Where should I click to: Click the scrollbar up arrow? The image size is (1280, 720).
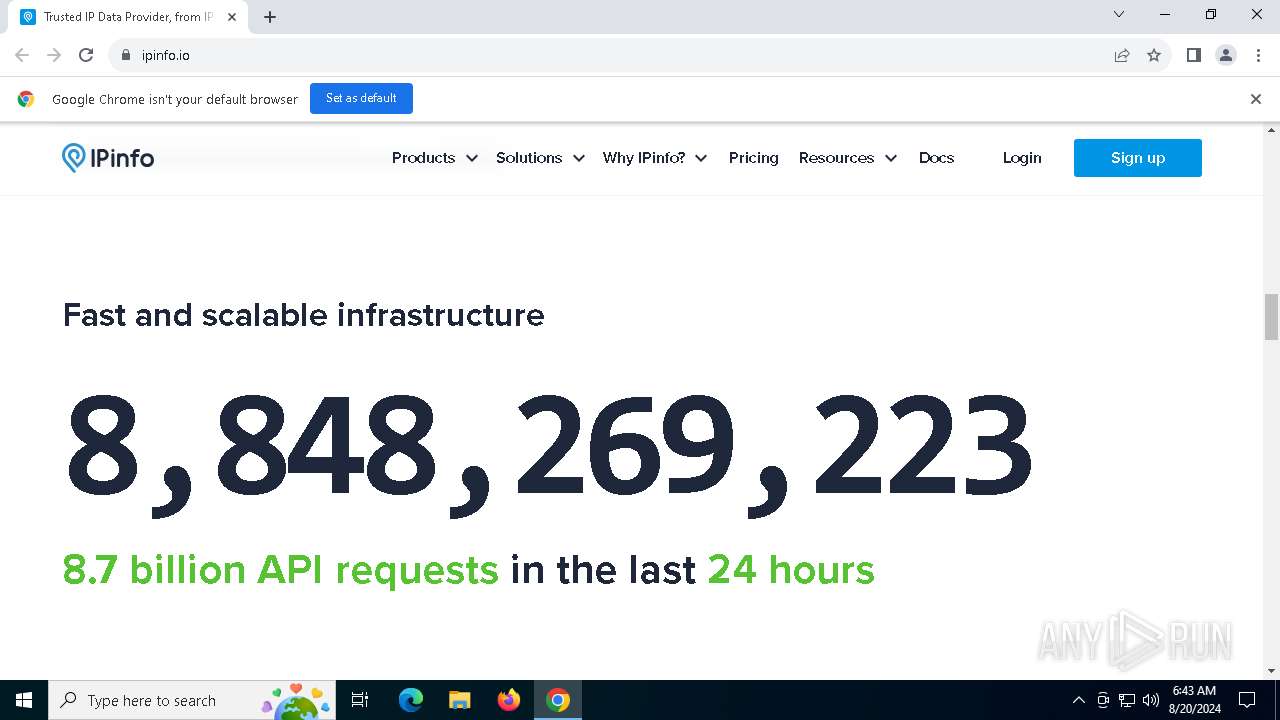click(1272, 130)
